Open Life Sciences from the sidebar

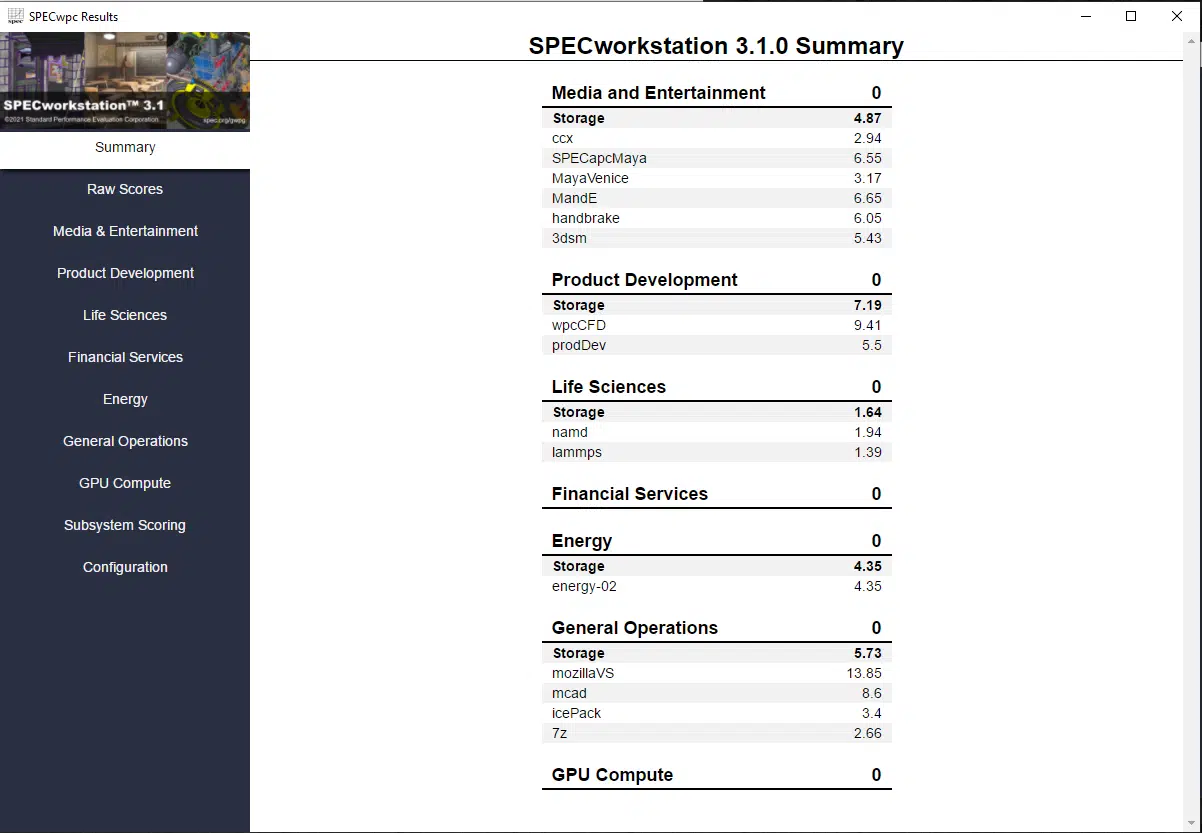(125, 315)
